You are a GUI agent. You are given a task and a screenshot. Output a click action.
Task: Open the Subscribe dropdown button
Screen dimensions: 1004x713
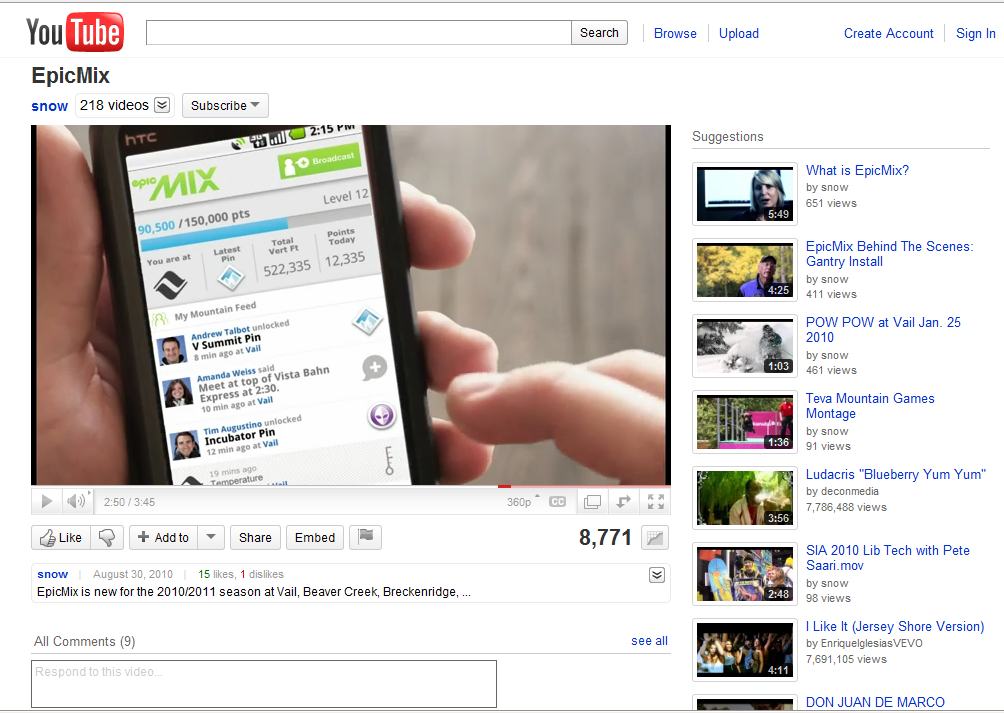coord(225,106)
